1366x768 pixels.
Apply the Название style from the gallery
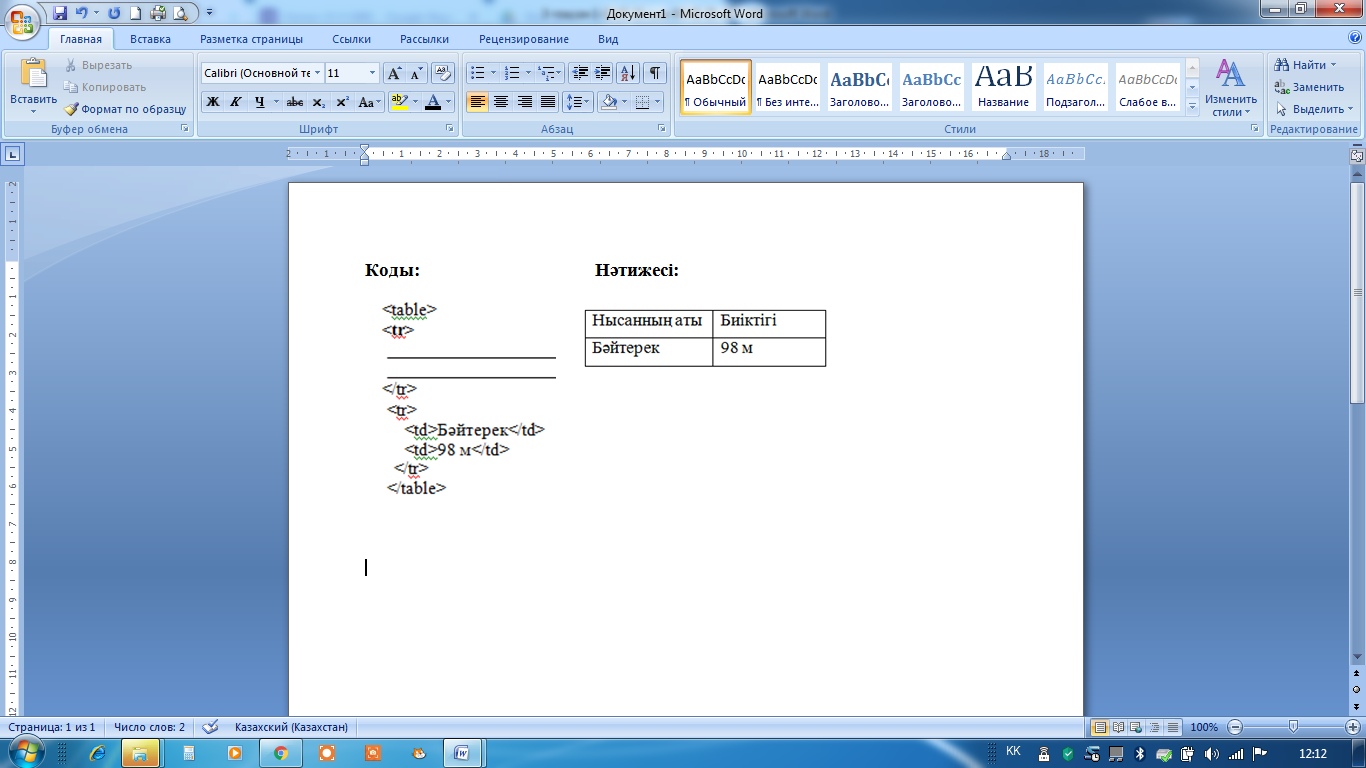1004,88
